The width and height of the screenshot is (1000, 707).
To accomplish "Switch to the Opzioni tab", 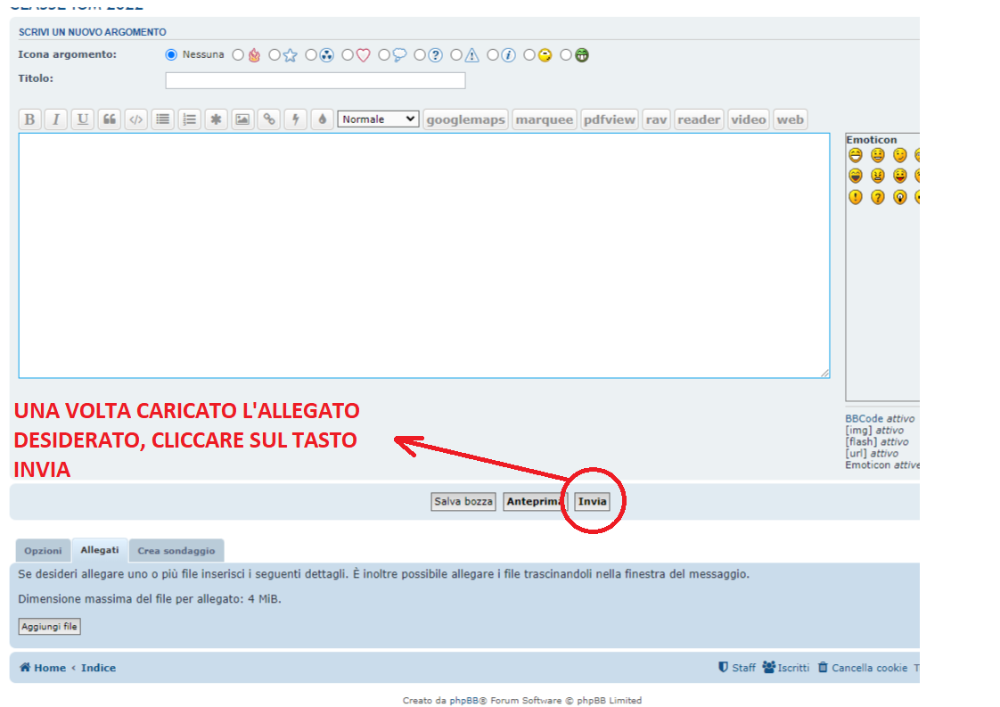I will point(42,551).
